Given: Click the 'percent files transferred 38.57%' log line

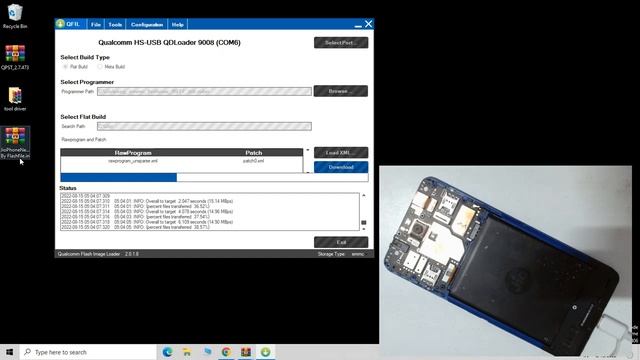Looking at the screenshot, I should 136,227.
